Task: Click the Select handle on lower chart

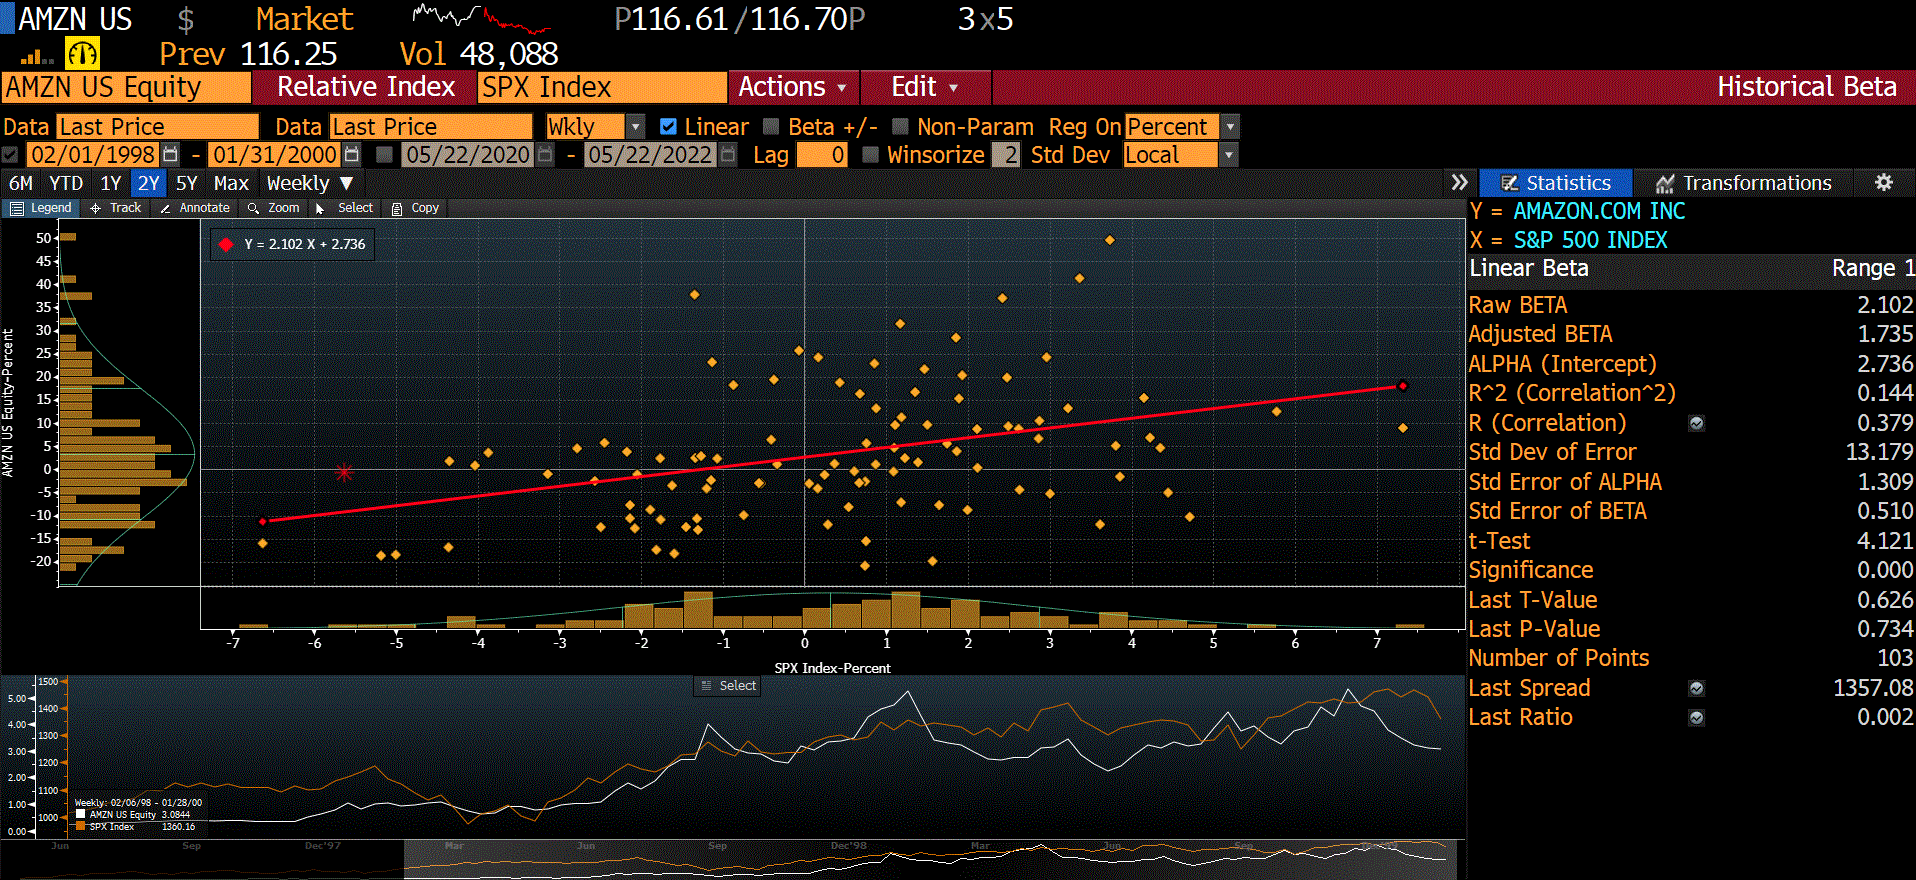Action: [x=728, y=686]
